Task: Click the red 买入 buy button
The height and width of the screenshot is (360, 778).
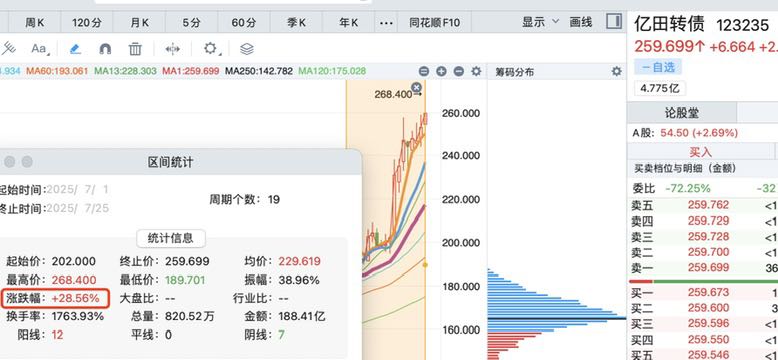Action: click(x=701, y=151)
